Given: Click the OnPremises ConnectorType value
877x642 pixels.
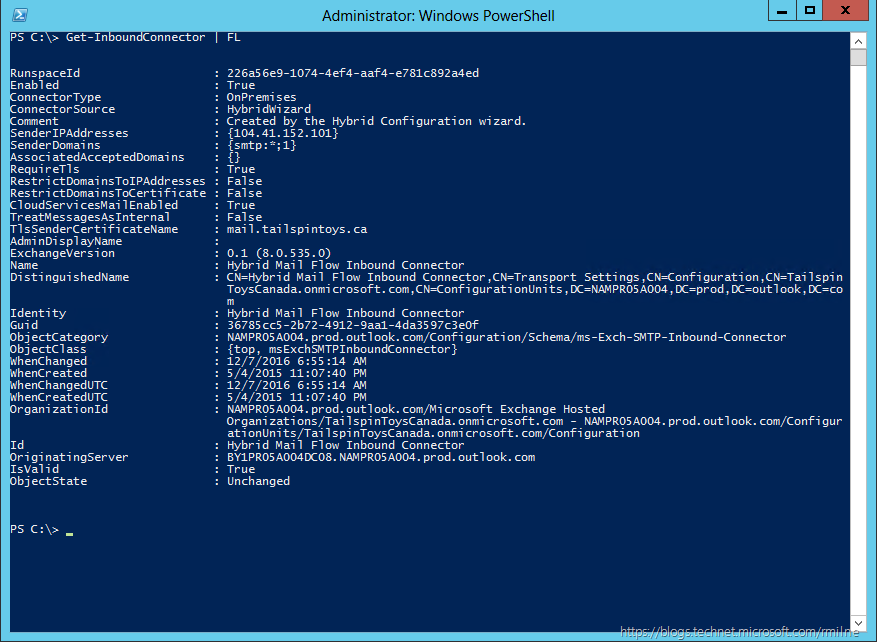Looking at the screenshot, I should click(262, 97).
